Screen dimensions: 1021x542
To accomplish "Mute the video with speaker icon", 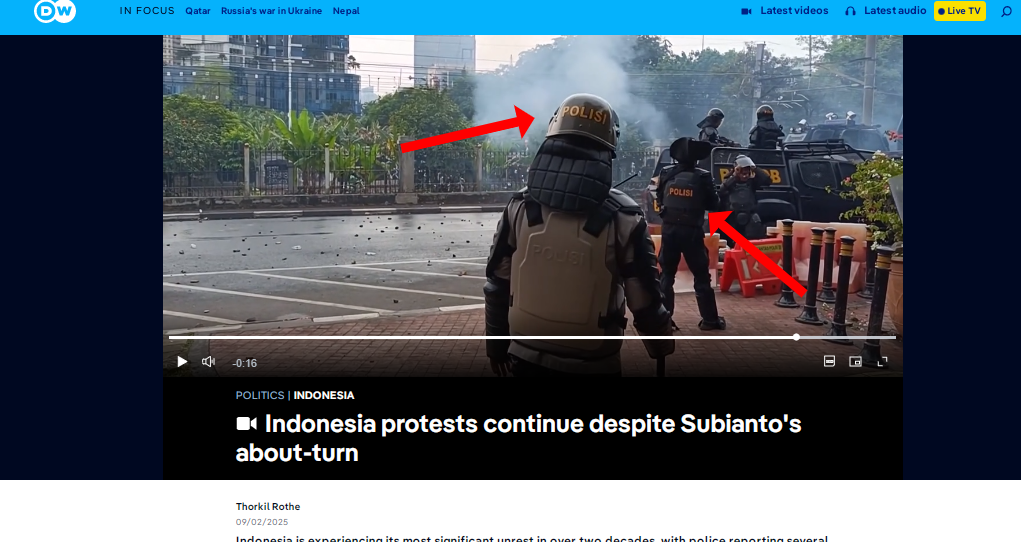I will tap(208, 362).
